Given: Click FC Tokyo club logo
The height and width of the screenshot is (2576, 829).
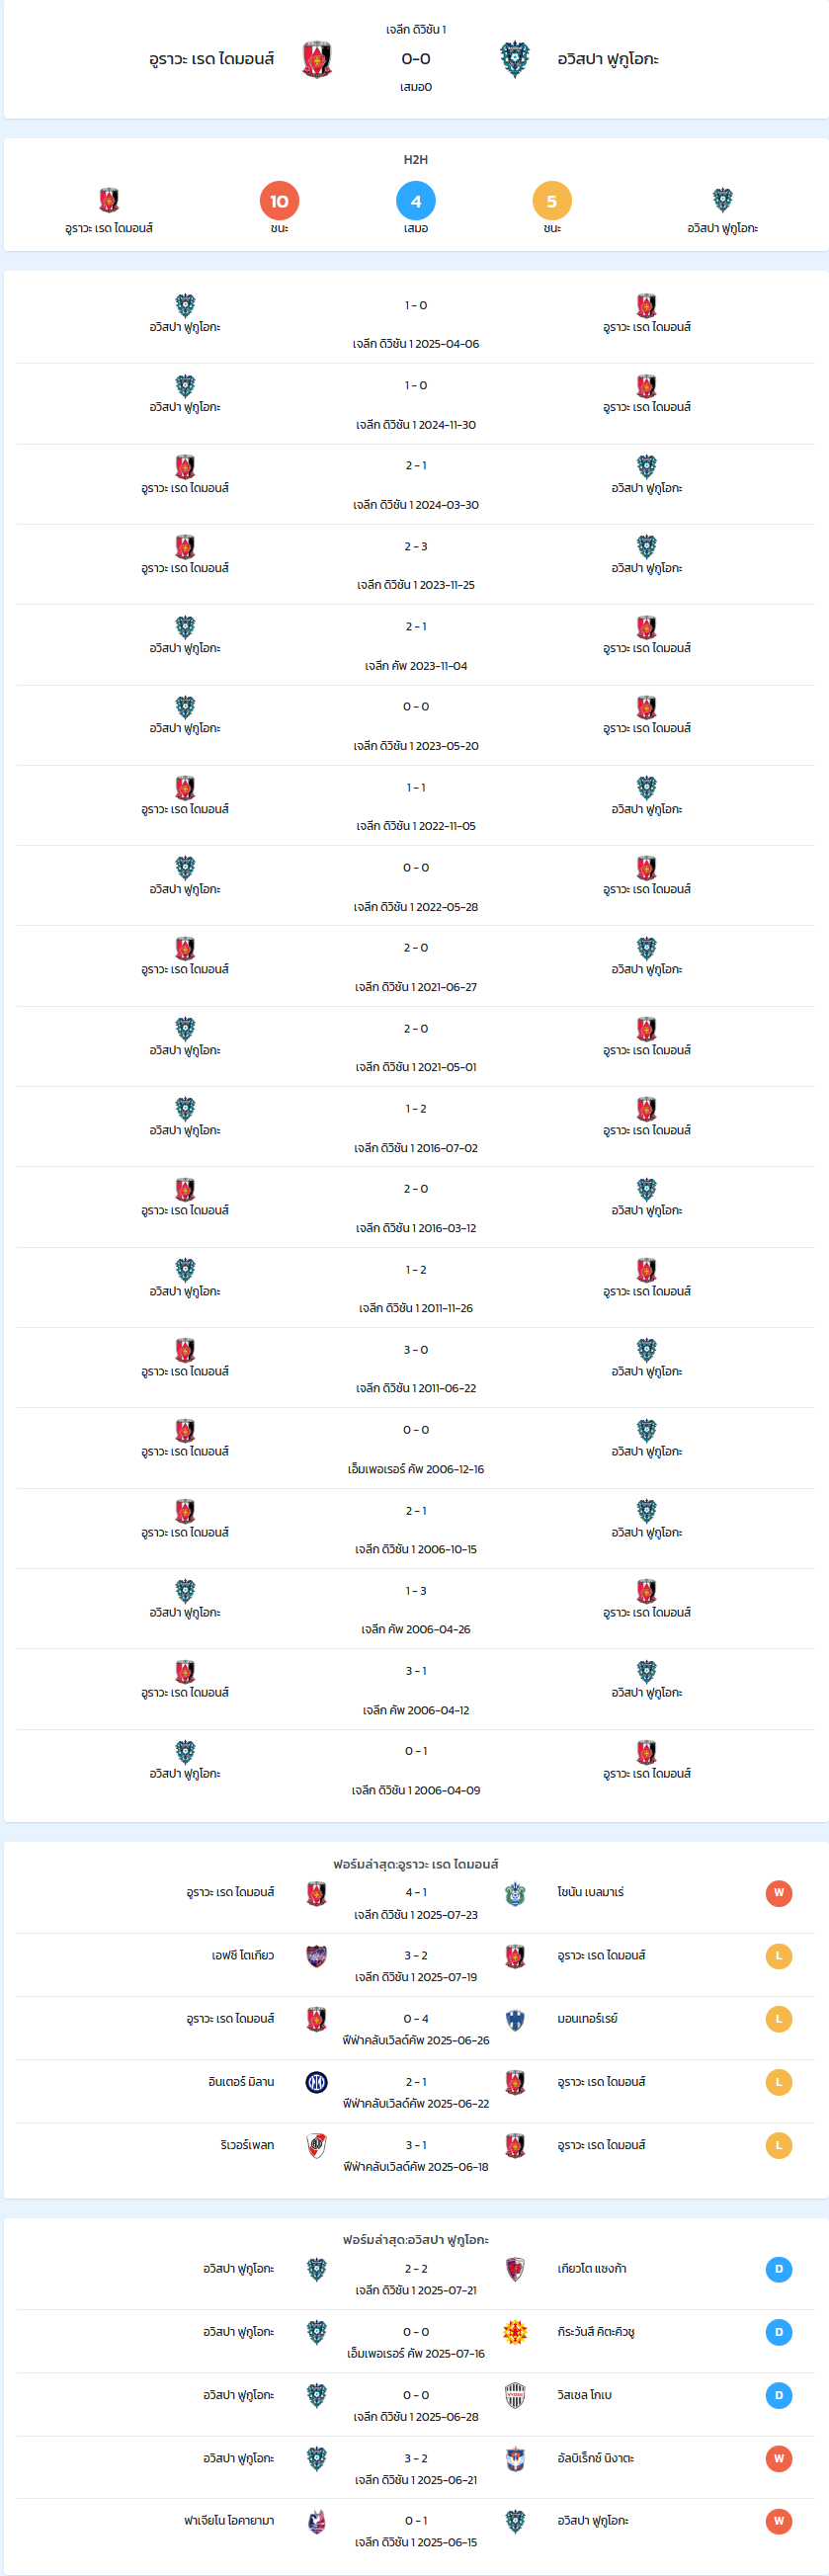Looking at the screenshot, I should [x=316, y=1956].
